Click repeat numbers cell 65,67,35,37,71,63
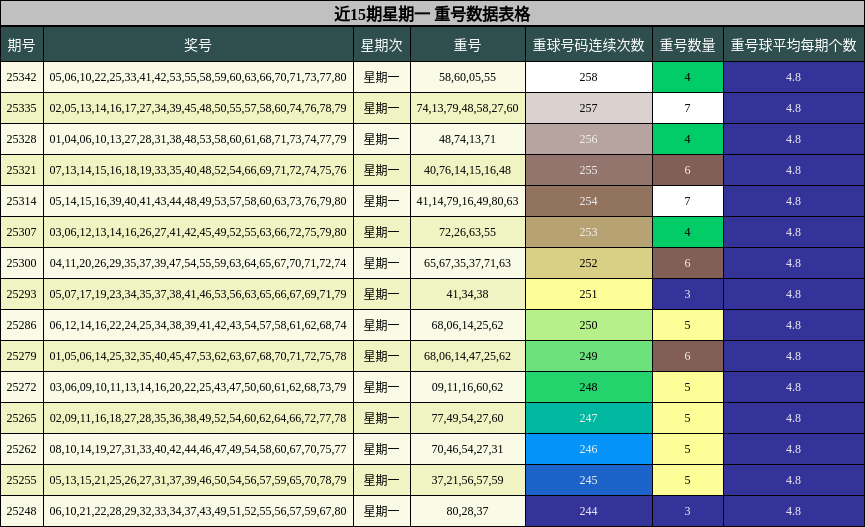The image size is (865, 527). pos(468,263)
